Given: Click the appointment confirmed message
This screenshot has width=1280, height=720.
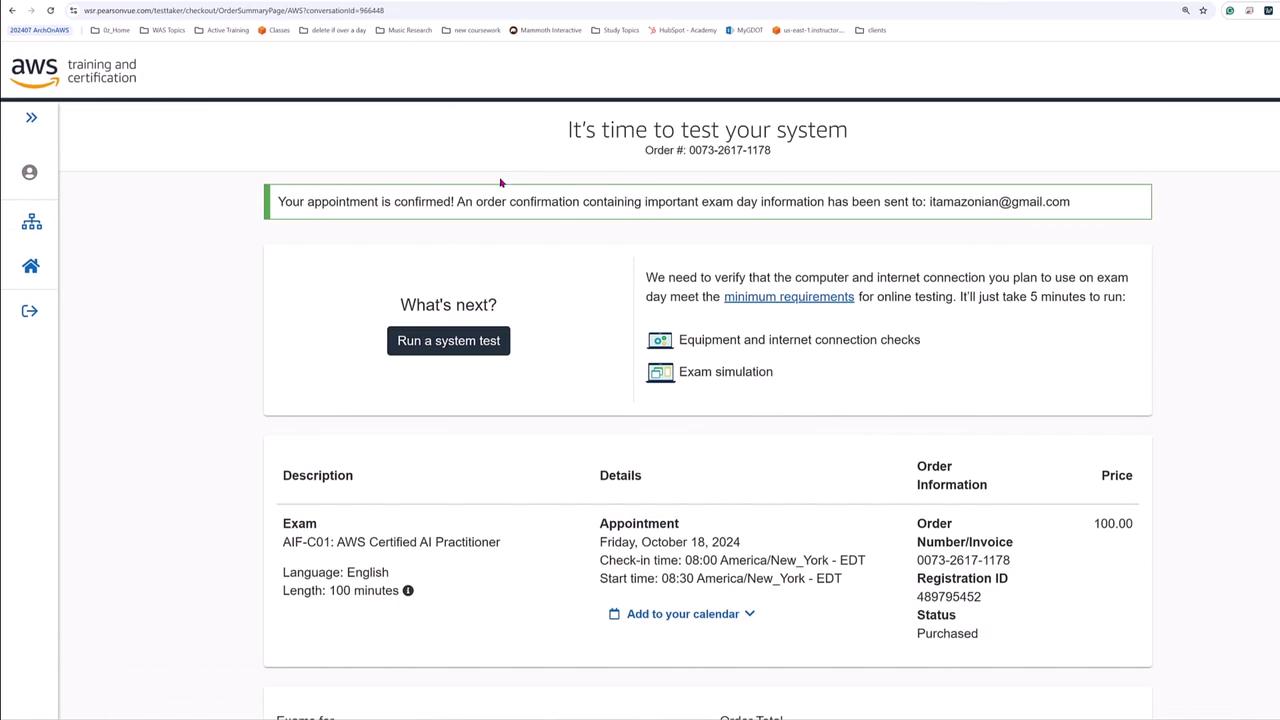Looking at the screenshot, I should coord(708,202).
